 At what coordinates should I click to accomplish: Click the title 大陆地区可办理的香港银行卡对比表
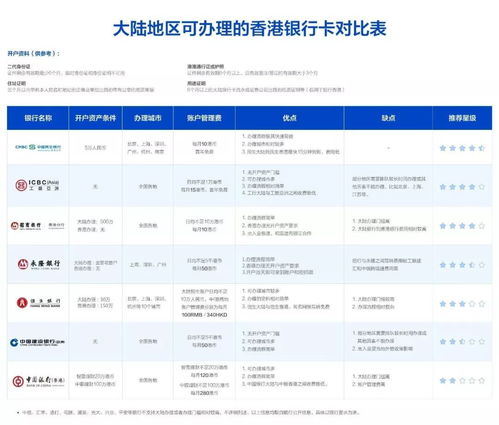tap(250, 28)
